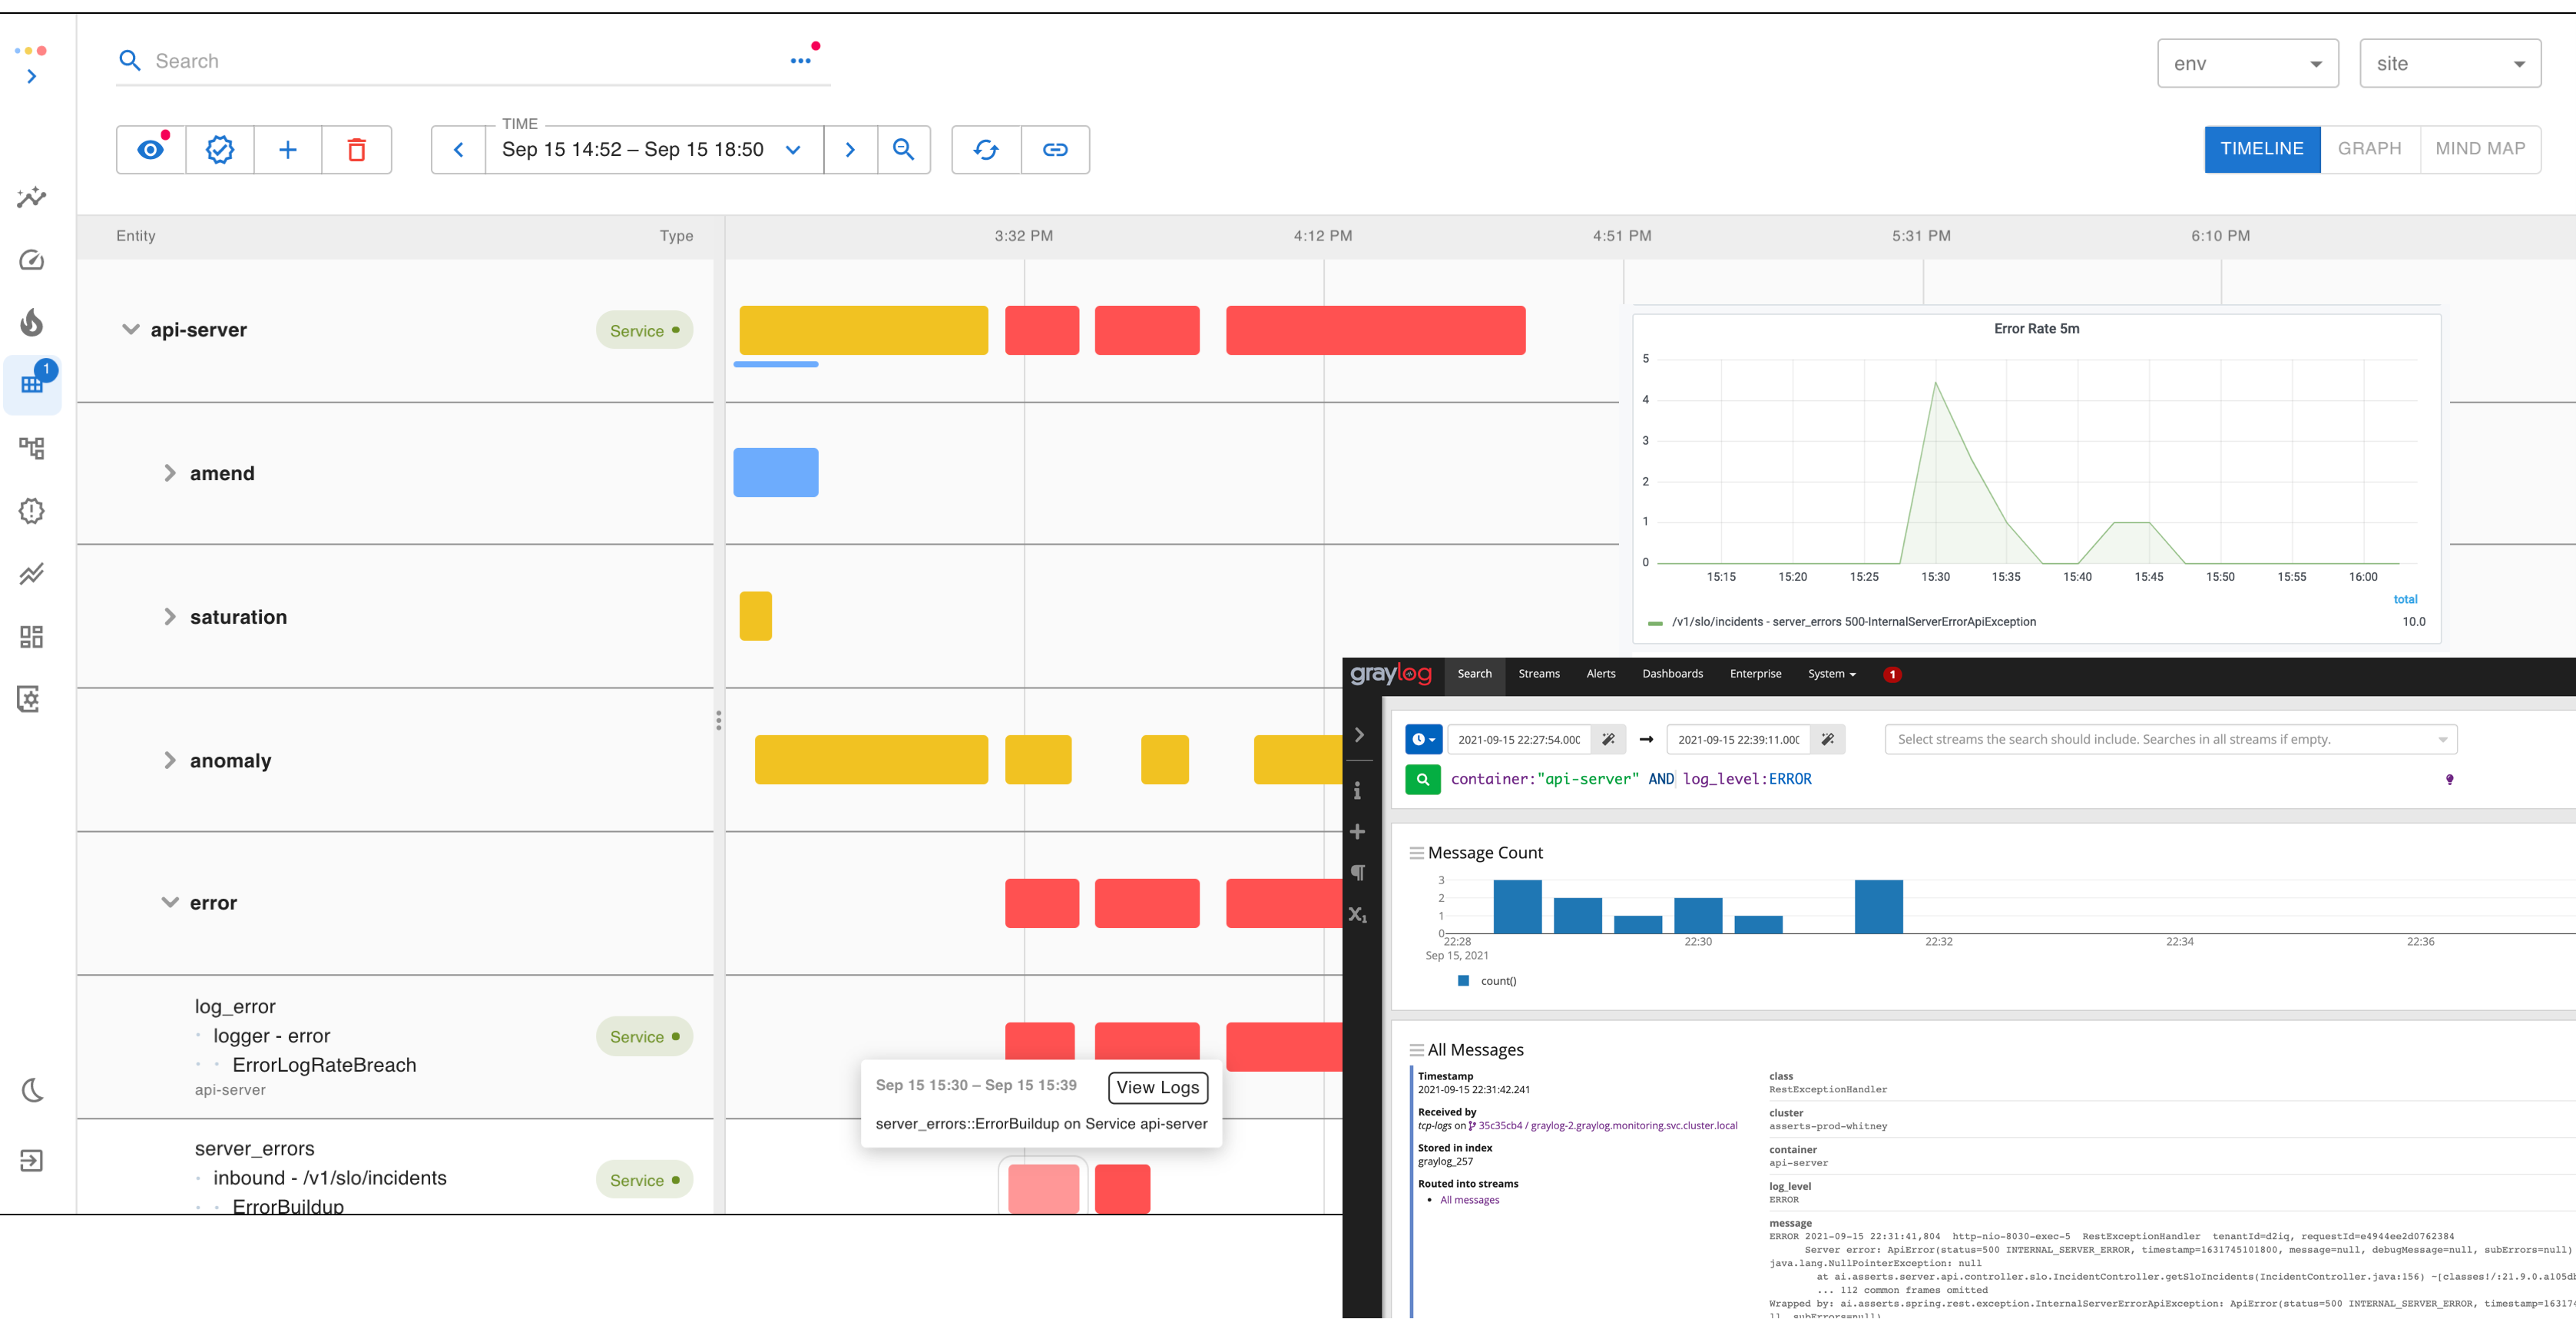Open the Streams menu in Graylog
The height and width of the screenshot is (1329, 2576).
(1538, 674)
